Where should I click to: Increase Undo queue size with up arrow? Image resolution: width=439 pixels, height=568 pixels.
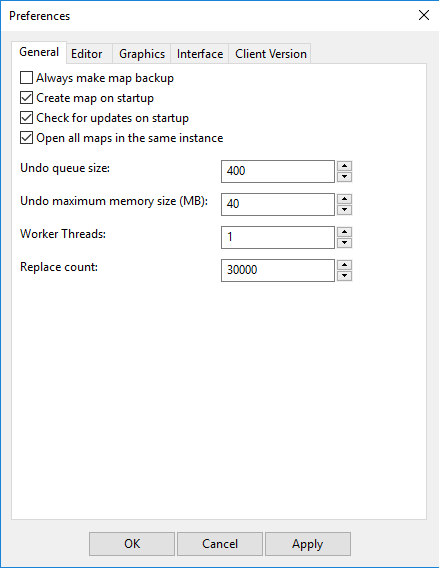(x=344, y=166)
